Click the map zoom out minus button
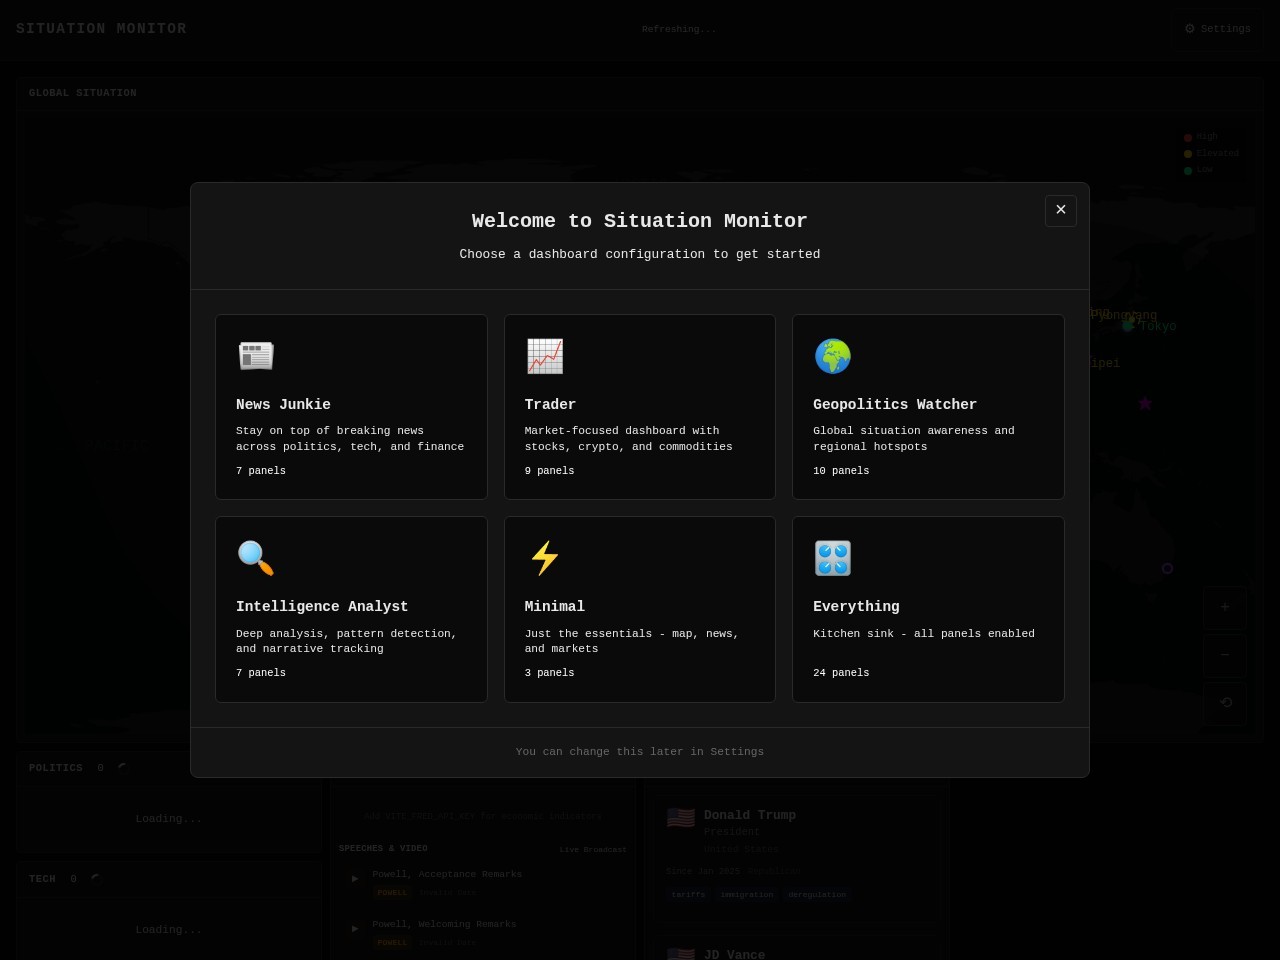1280x960 pixels. click(x=1225, y=655)
